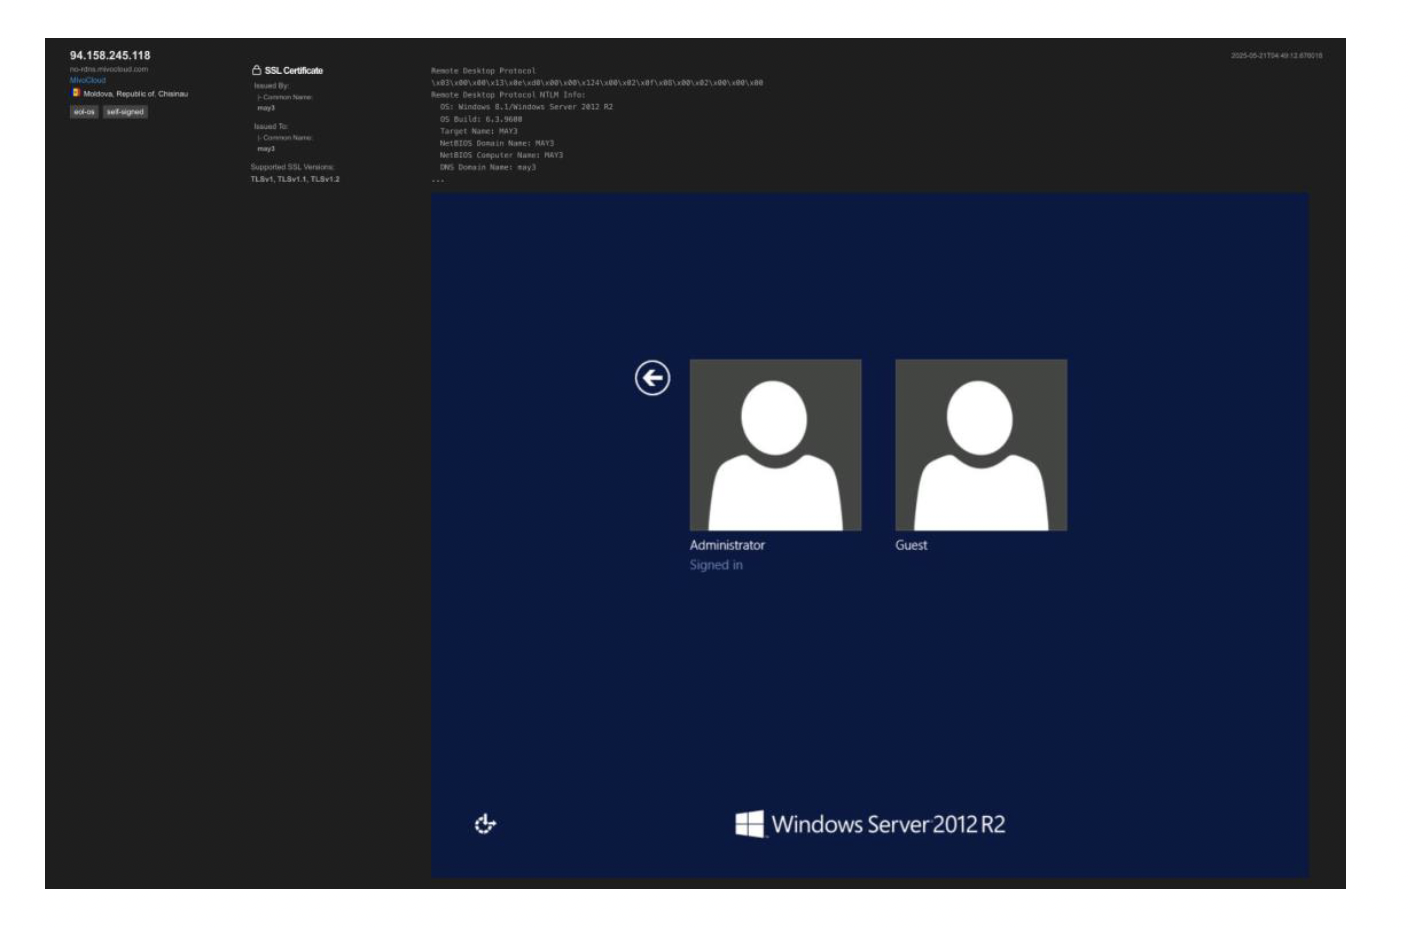Expand the truncated banner ellipsis
Viewport: 1410px width, 928px height.
coord(437,180)
